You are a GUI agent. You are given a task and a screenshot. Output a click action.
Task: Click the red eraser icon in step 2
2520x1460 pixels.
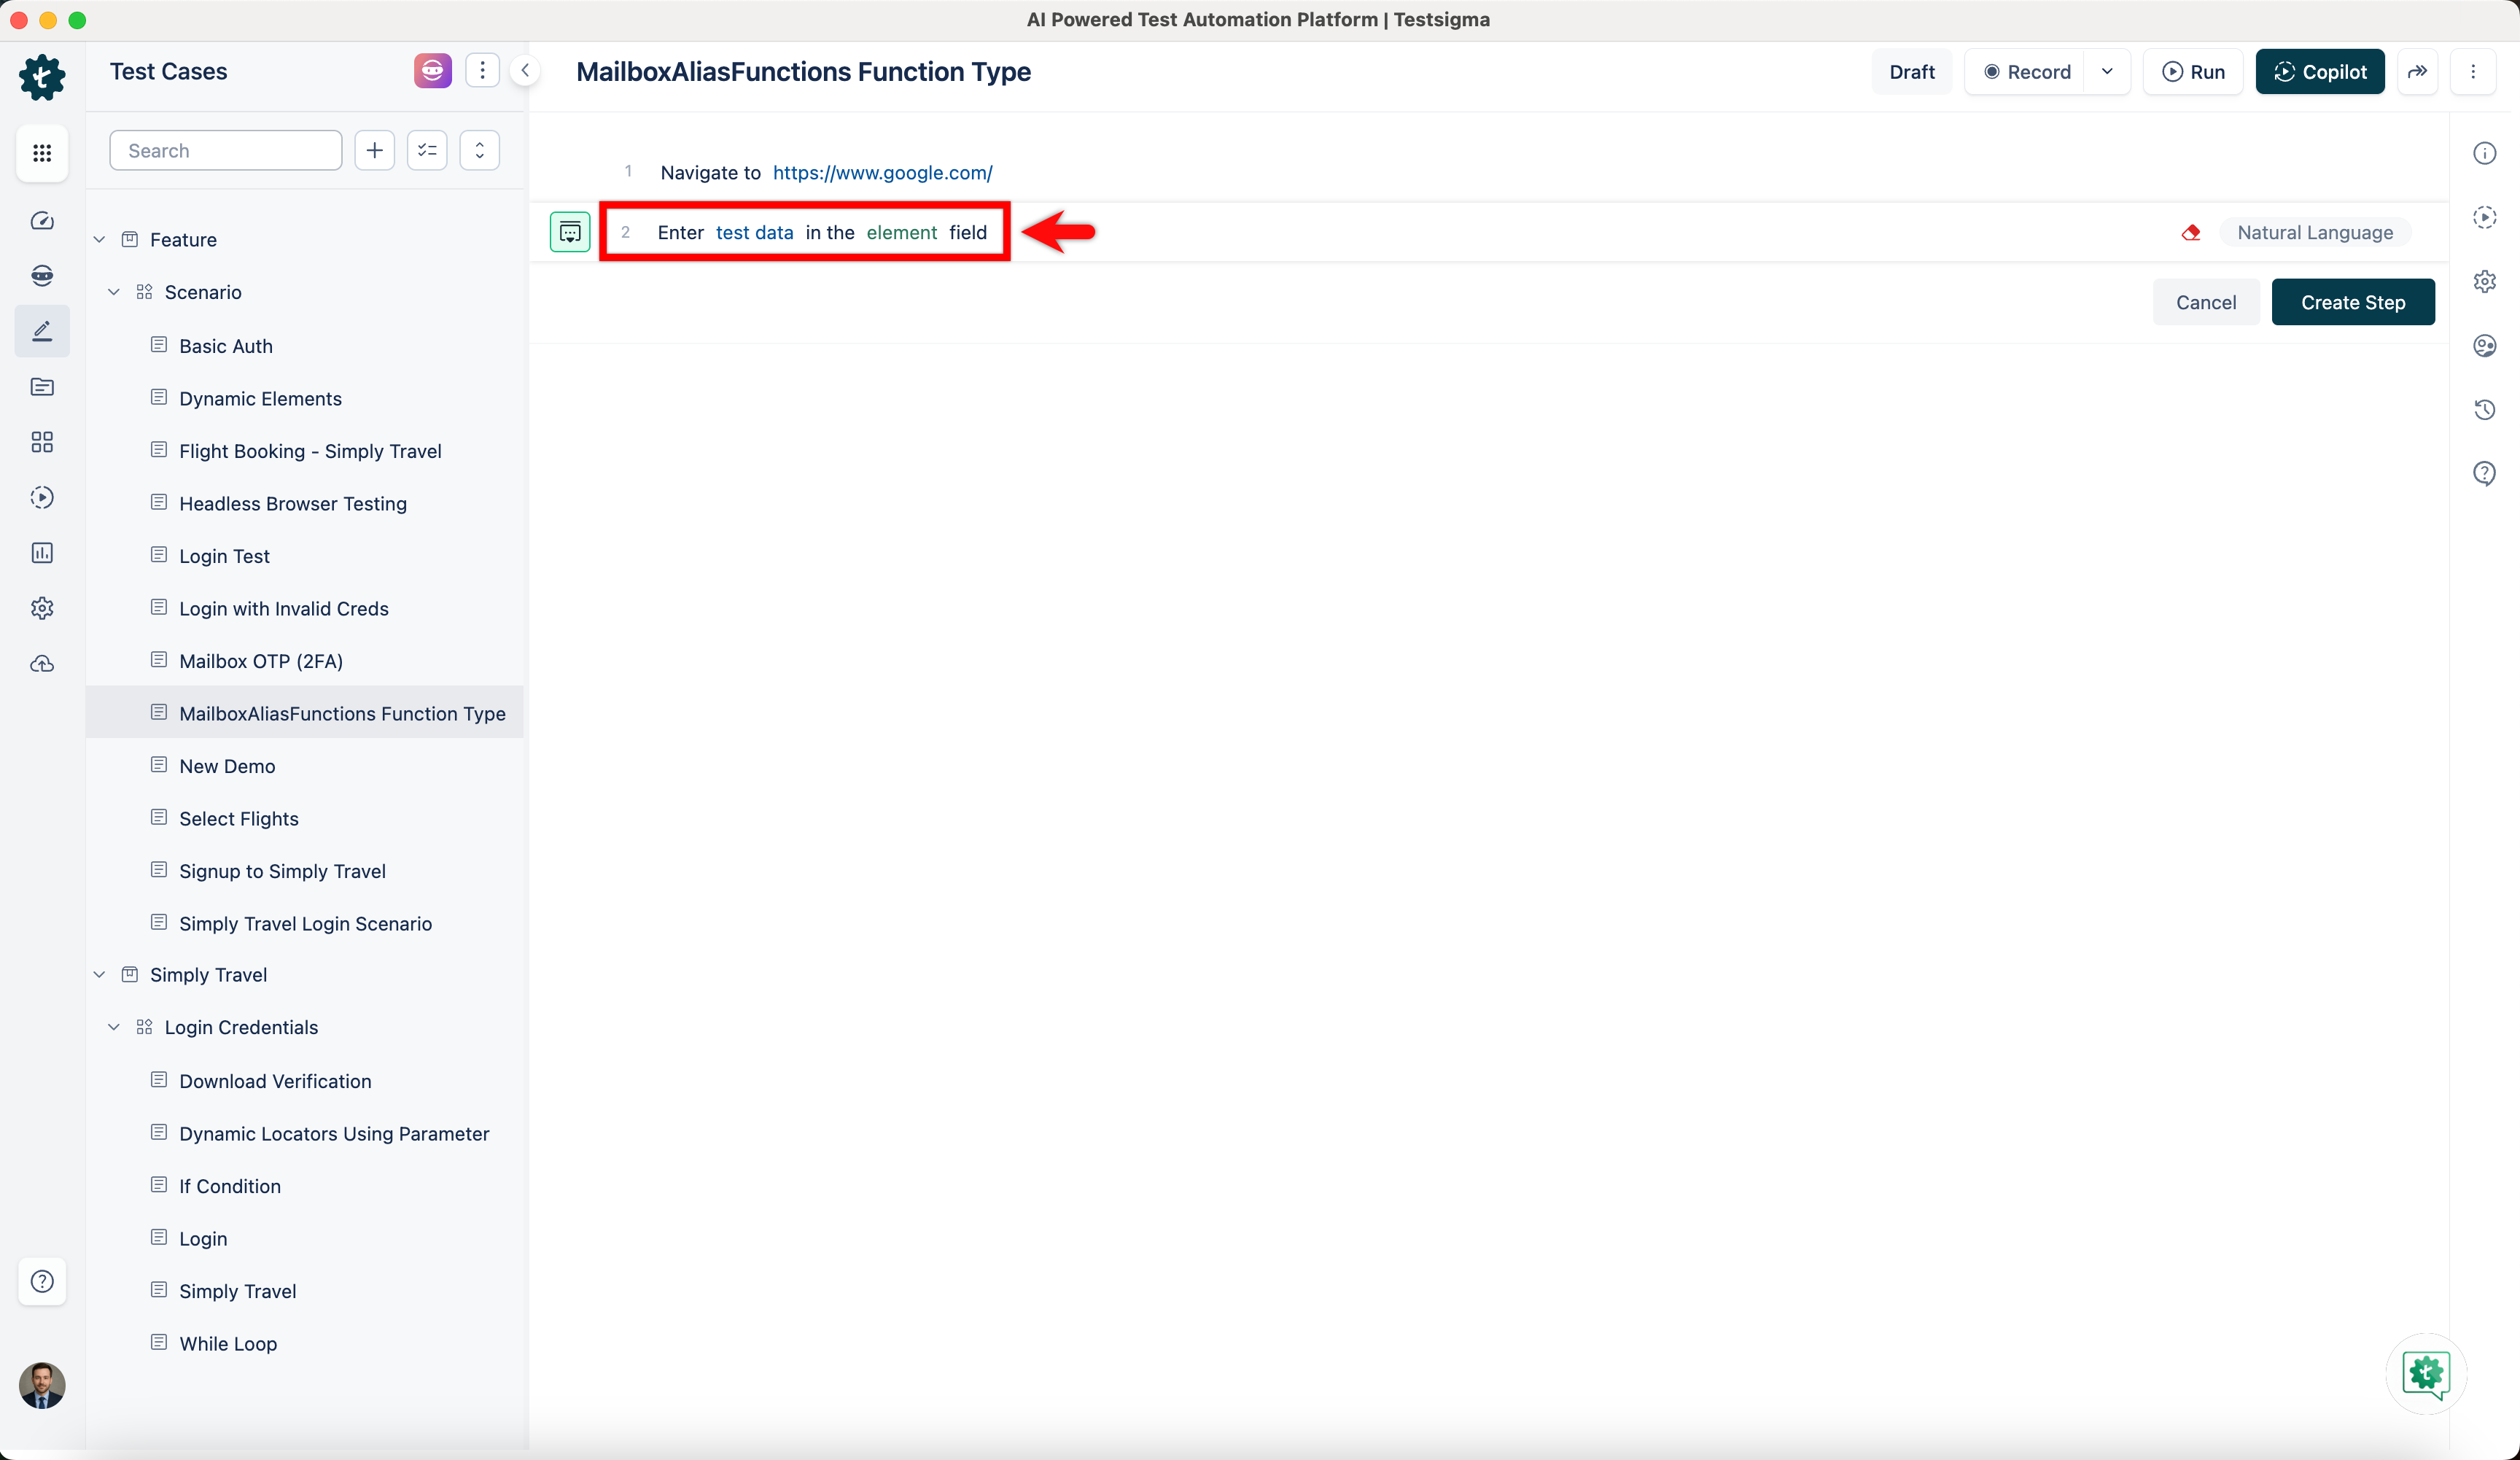[x=2191, y=233]
